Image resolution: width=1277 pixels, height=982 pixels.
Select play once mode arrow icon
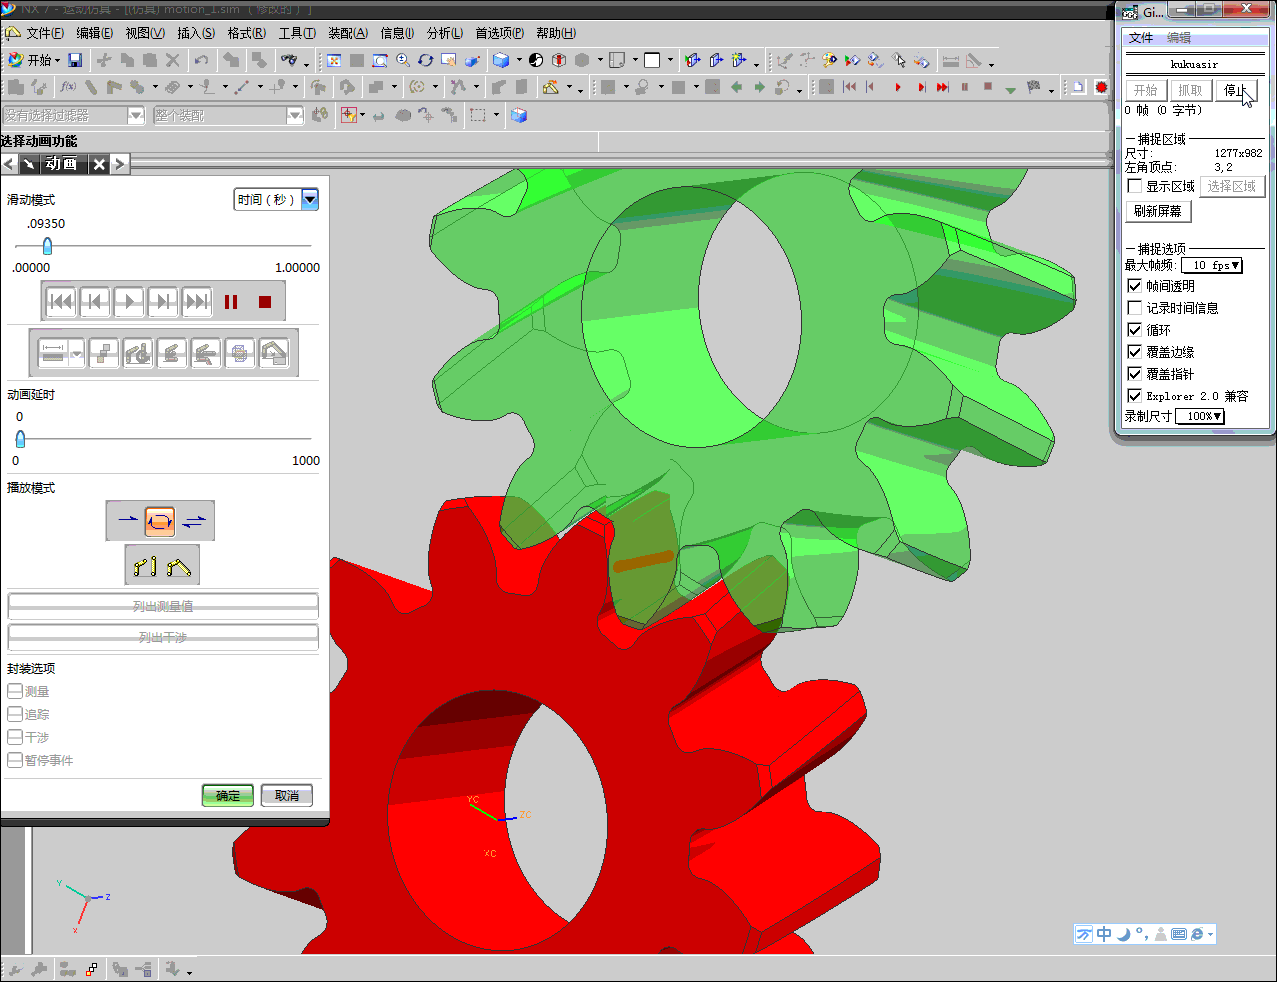pyautogui.click(x=127, y=520)
